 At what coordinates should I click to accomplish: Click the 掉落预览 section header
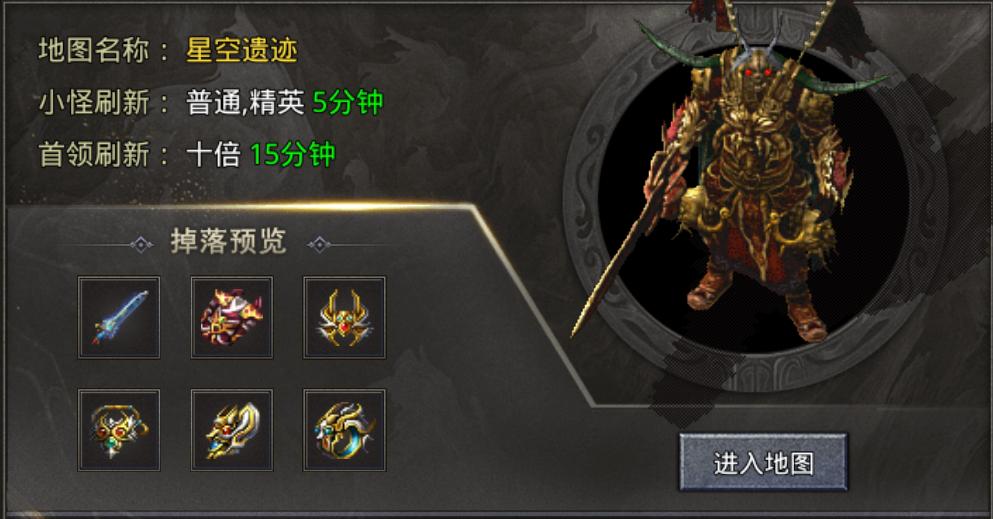pos(229,242)
